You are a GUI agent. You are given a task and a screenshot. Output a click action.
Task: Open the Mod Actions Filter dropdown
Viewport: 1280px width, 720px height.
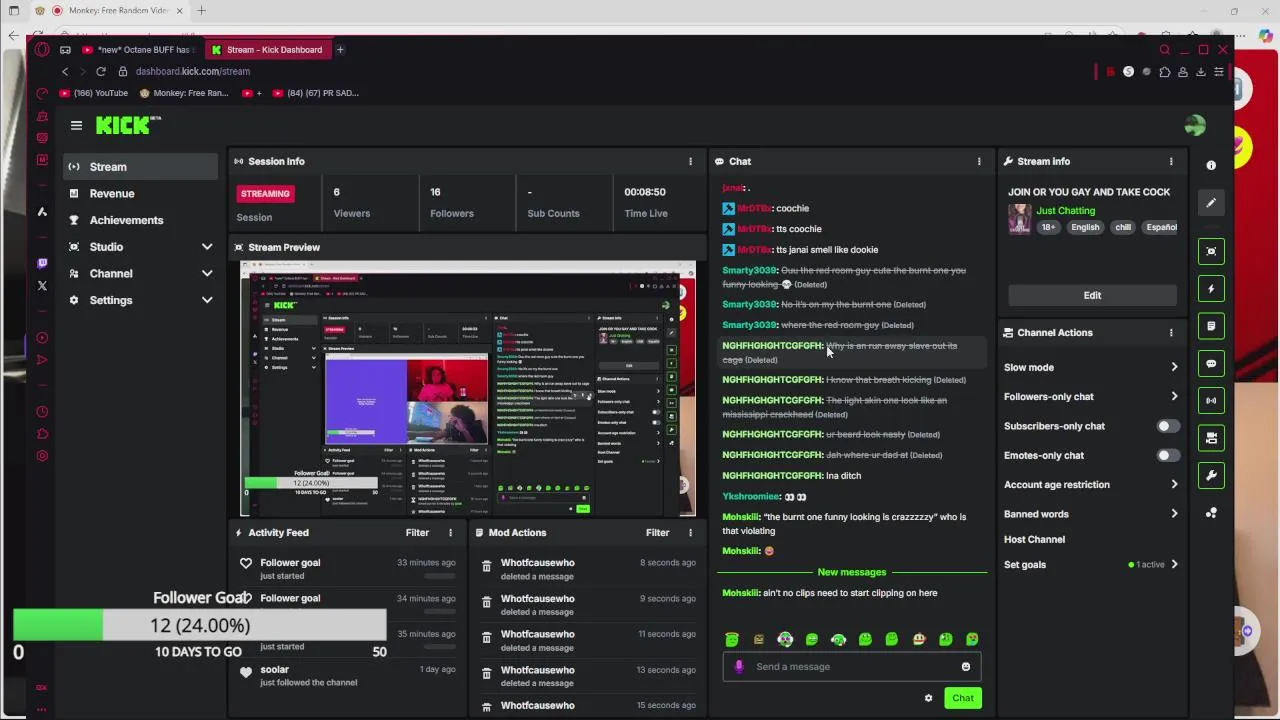(x=657, y=533)
